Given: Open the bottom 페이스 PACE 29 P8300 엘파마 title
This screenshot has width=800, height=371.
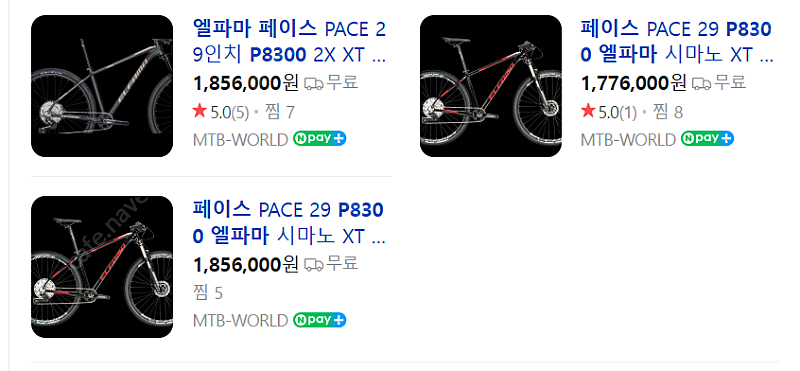Looking at the screenshot, I should click(x=289, y=223).
